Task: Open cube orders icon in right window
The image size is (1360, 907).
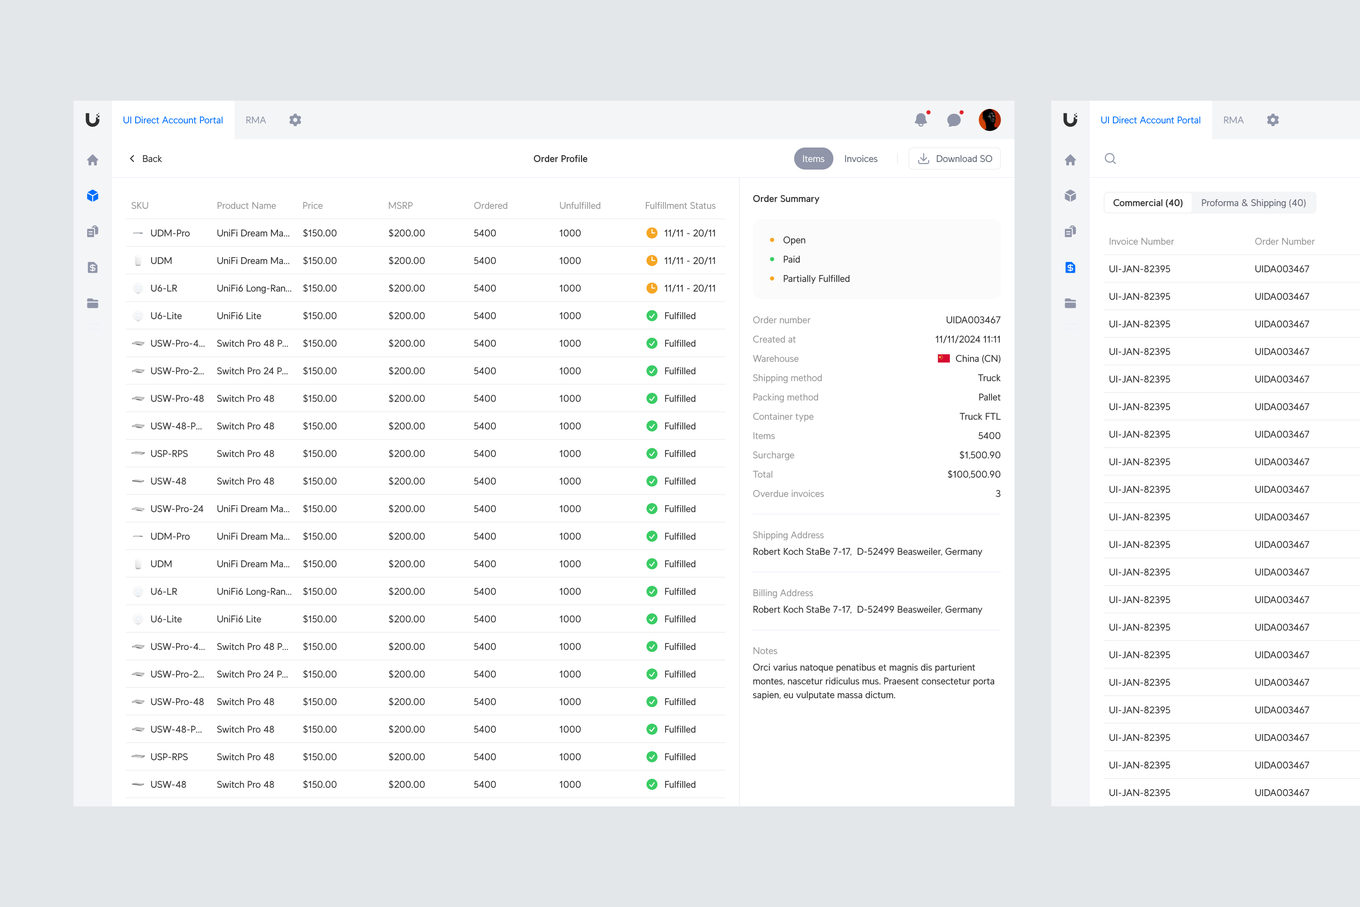Action: point(1070,196)
